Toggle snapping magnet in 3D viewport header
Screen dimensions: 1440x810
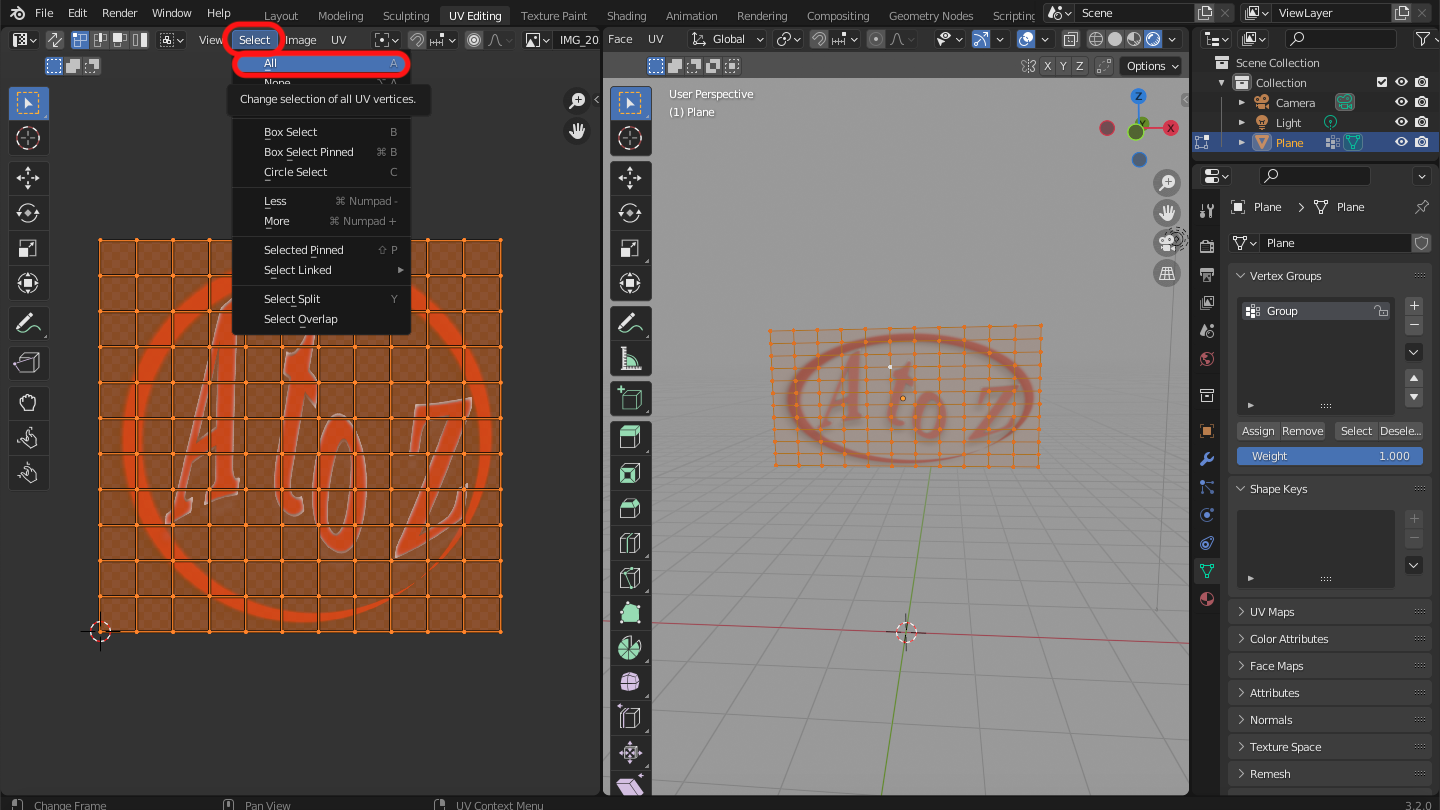[x=818, y=39]
